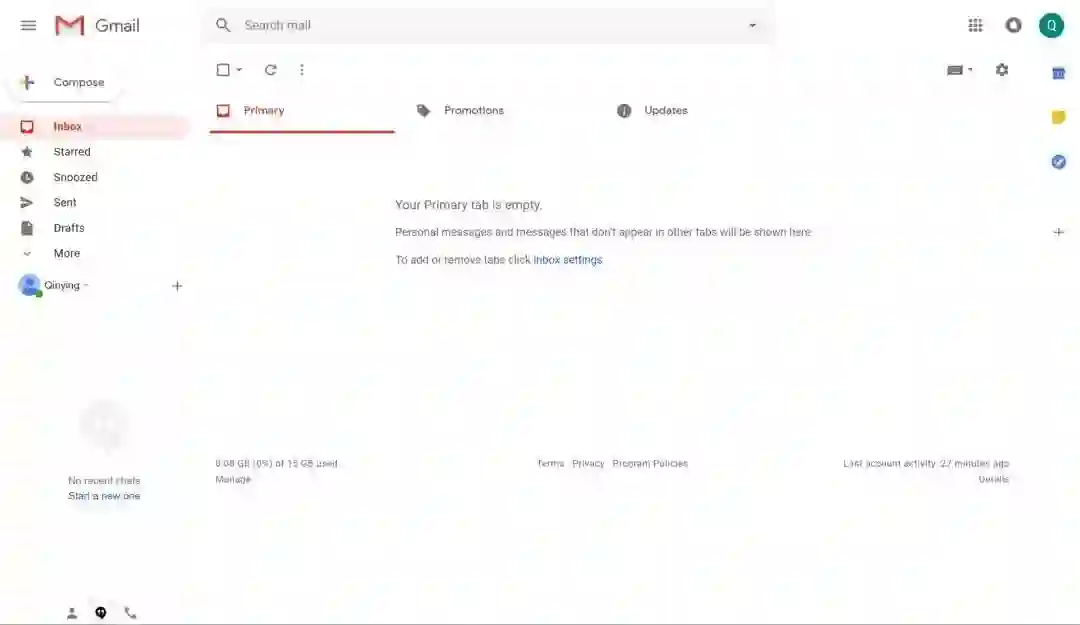
Task: Open the three-dot More options menu
Action: point(302,70)
